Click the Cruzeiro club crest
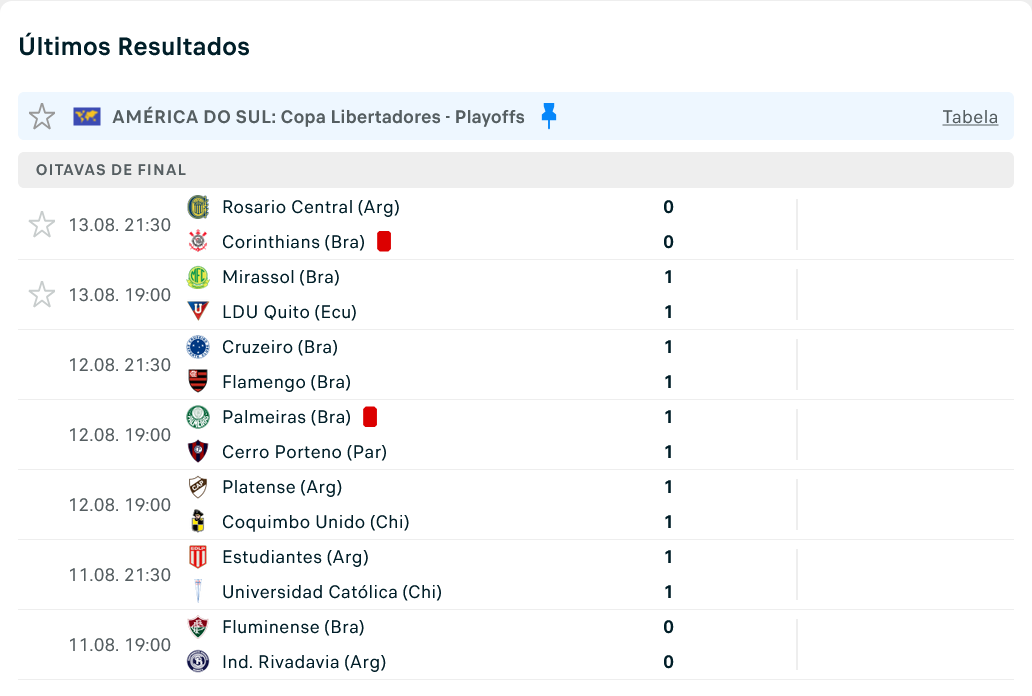 tap(198, 346)
